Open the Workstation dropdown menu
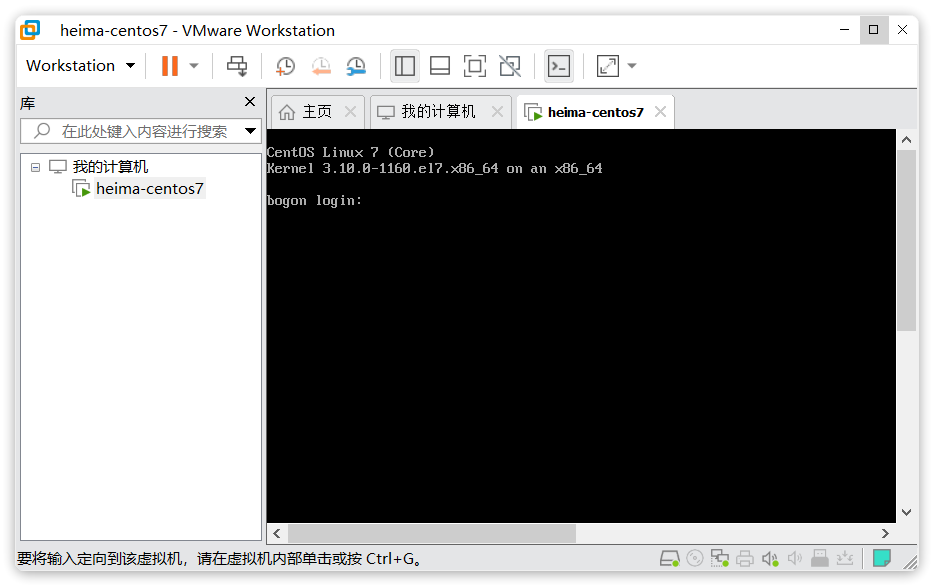 click(x=81, y=66)
